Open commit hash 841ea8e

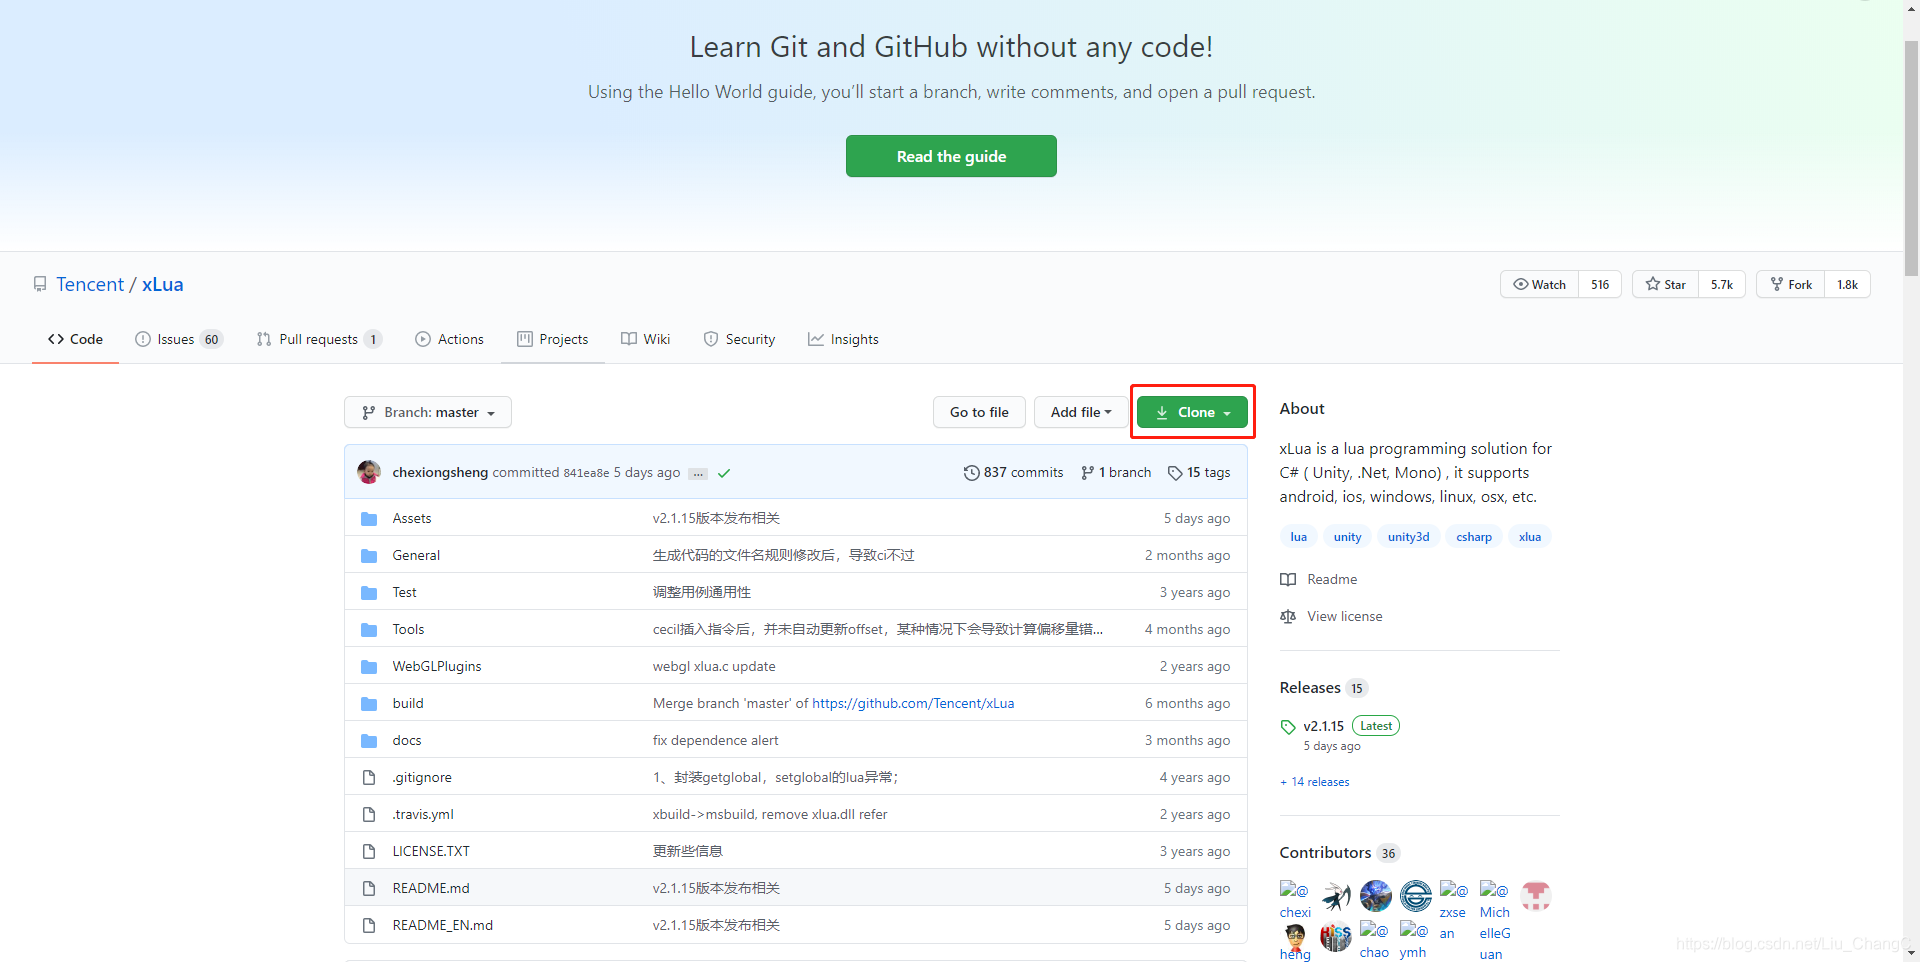click(x=586, y=473)
